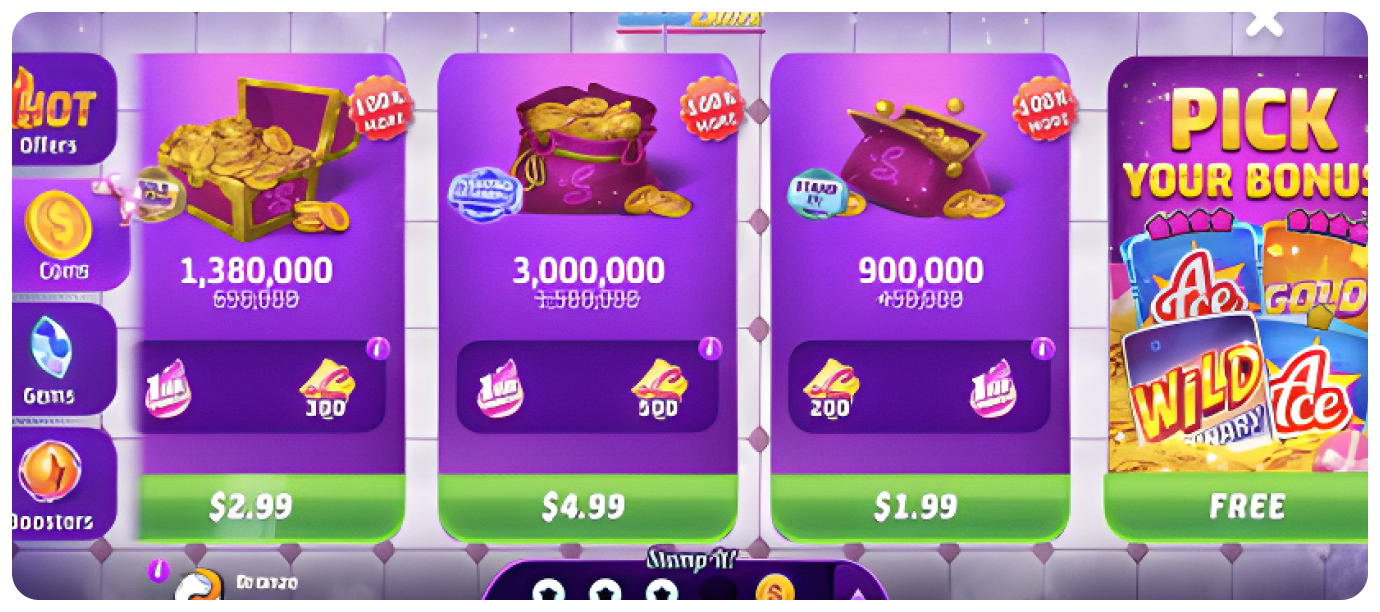Viewport: 1380px width, 612px height.
Task: Click the 100% more badge on chest pack
Action: (x=380, y=107)
